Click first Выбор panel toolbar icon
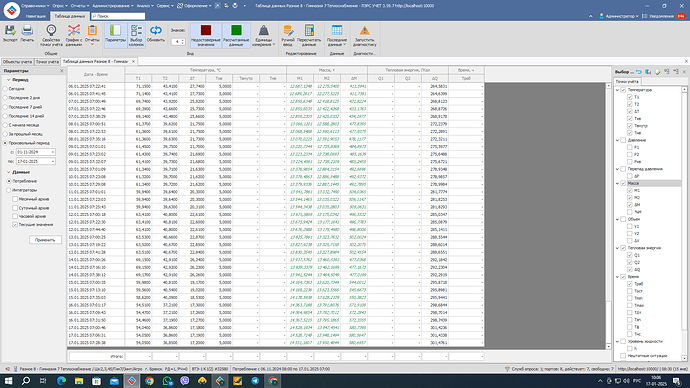The height and width of the screenshot is (388, 690). pos(639,71)
